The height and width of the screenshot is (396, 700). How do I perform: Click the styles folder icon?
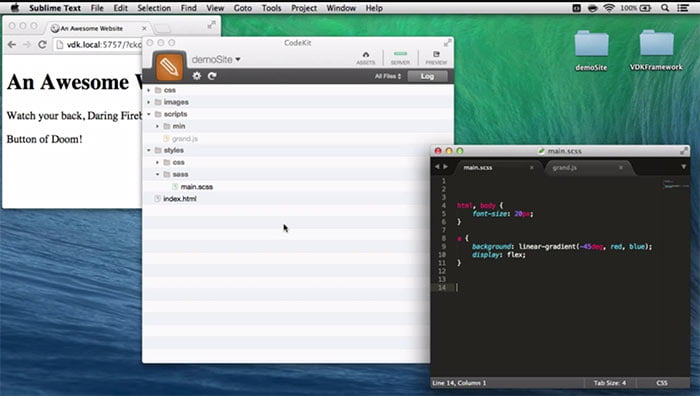click(158, 150)
